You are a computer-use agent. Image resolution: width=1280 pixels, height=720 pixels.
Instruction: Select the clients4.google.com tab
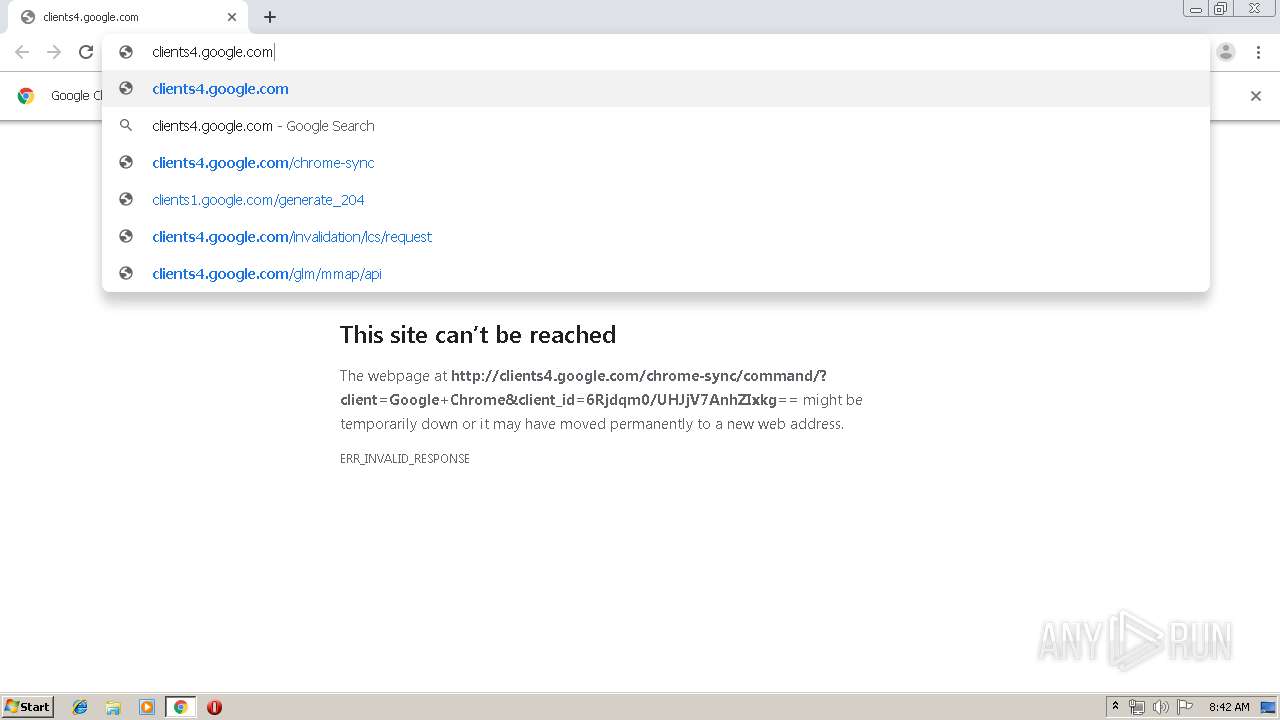[x=128, y=17]
